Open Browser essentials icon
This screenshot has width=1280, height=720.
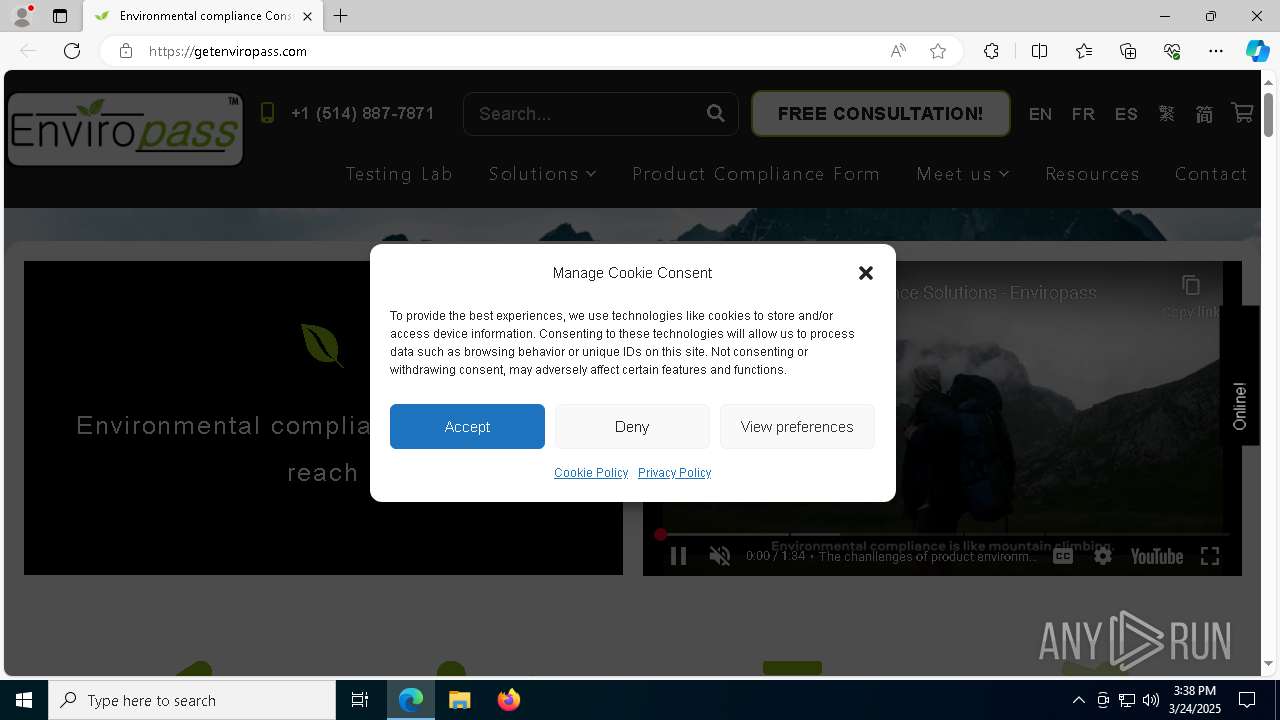click(x=1172, y=51)
